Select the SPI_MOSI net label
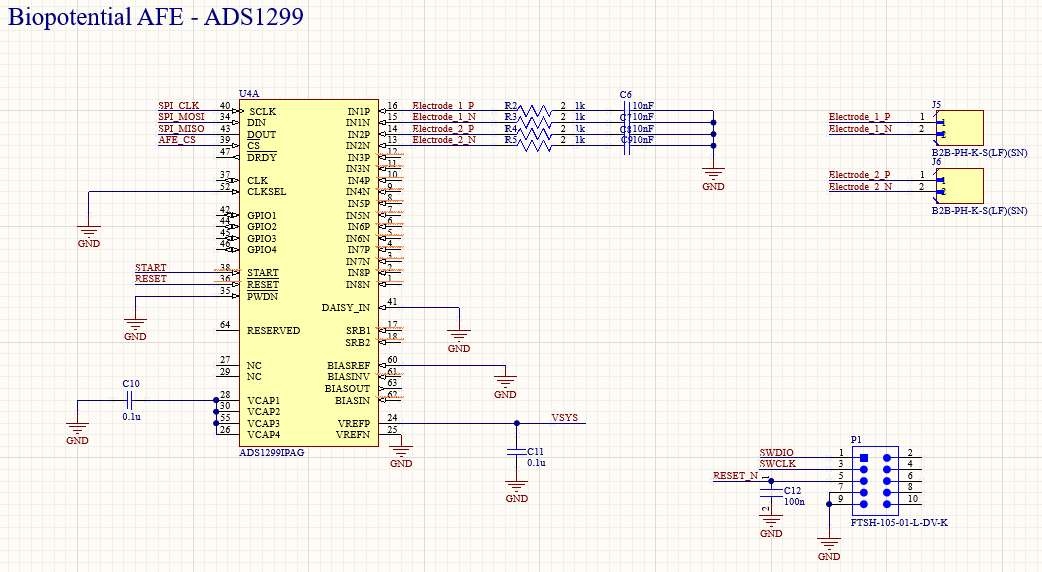 pyautogui.click(x=181, y=117)
